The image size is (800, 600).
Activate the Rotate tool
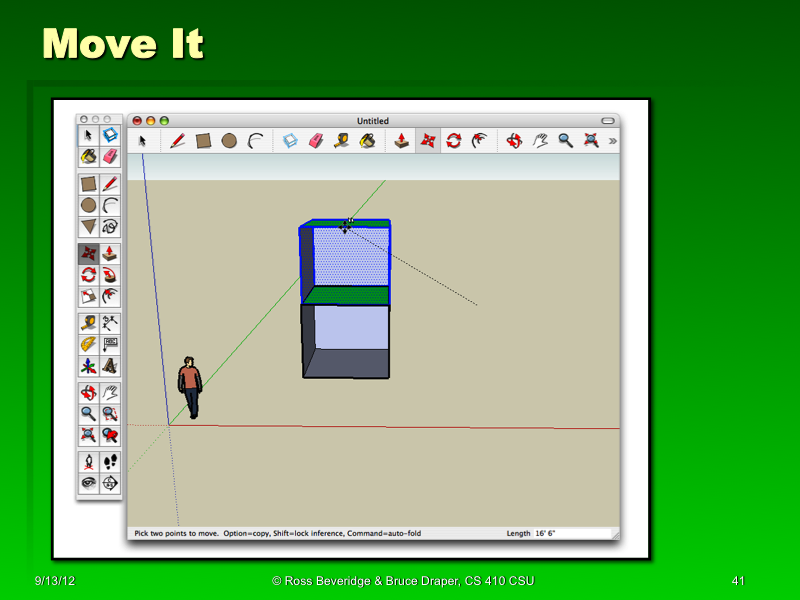point(452,141)
